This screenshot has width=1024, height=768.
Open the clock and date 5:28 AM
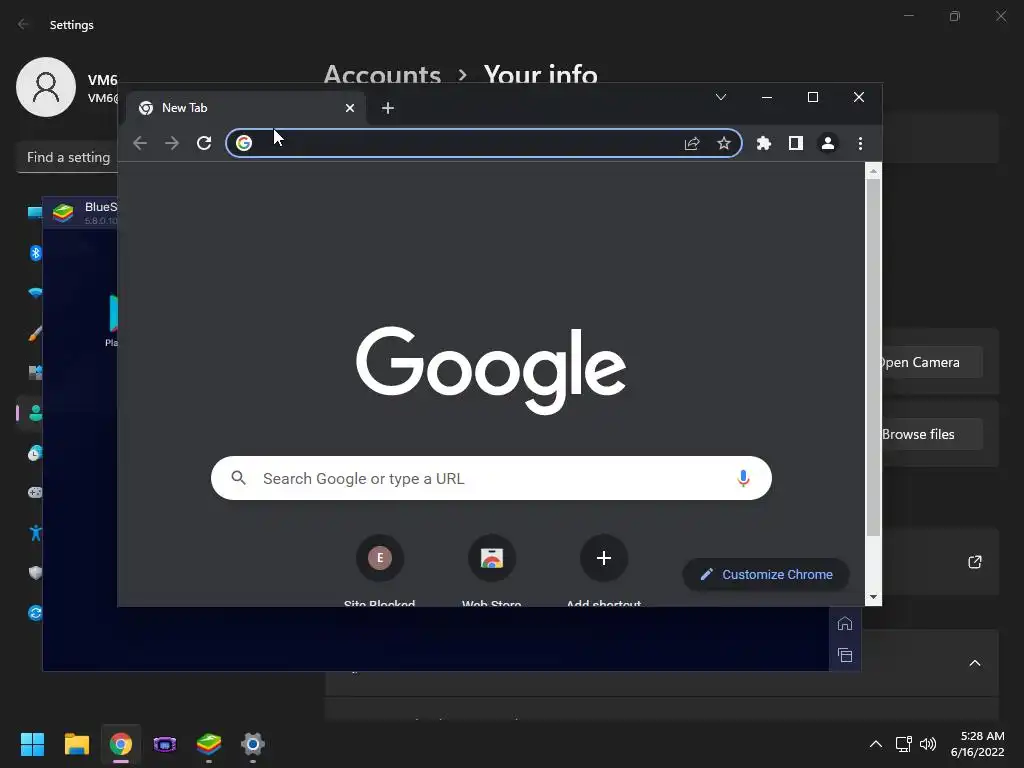click(x=977, y=744)
